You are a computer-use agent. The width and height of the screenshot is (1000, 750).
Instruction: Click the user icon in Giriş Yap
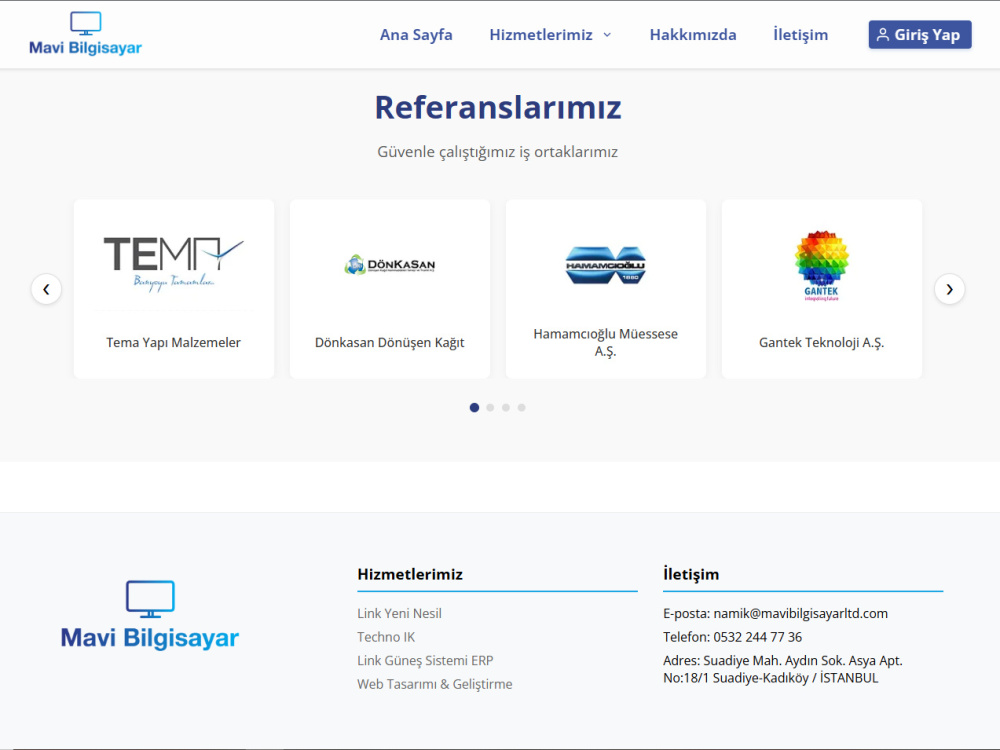[883, 34]
